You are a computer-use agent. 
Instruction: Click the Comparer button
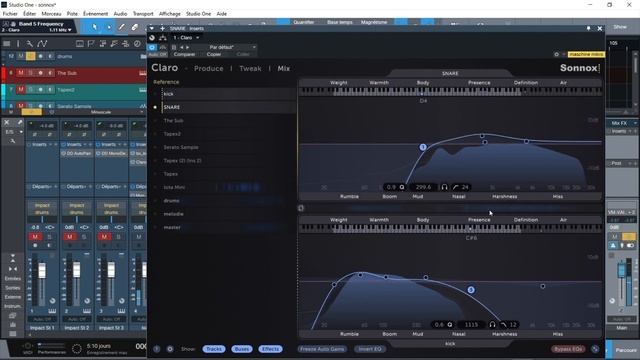click(x=184, y=54)
